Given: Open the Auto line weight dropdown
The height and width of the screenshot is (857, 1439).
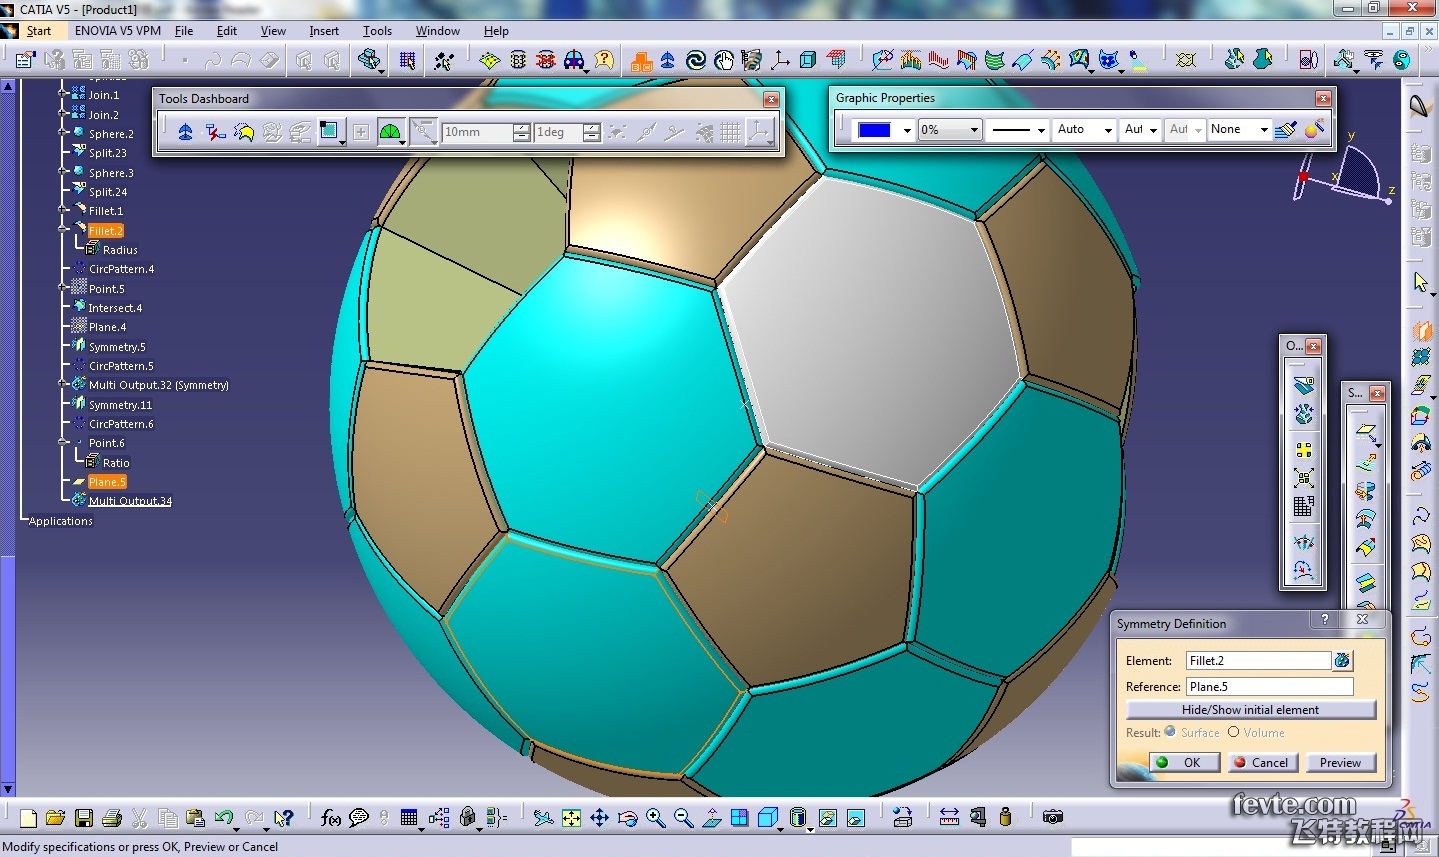Looking at the screenshot, I should pyautogui.click(x=1108, y=130).
